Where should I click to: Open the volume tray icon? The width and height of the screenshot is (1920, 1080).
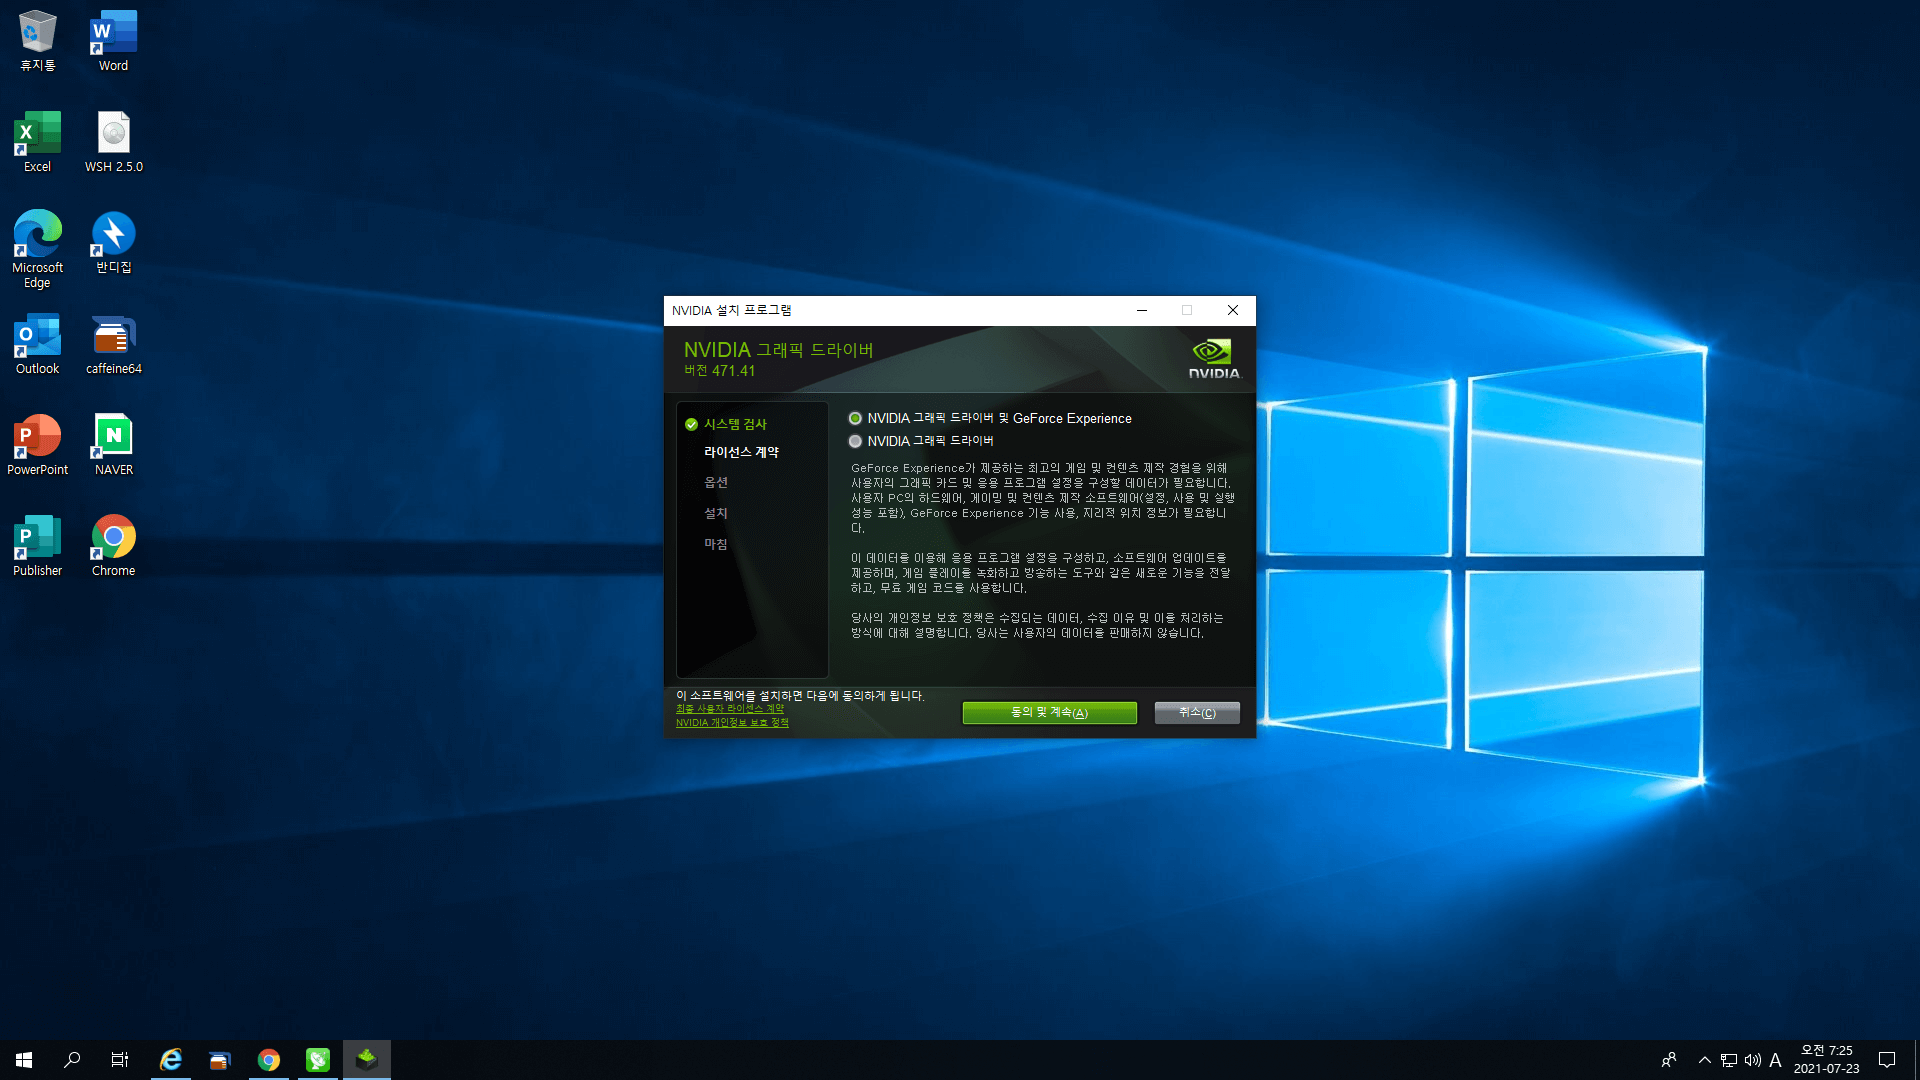click(x=1753, y=1060)
